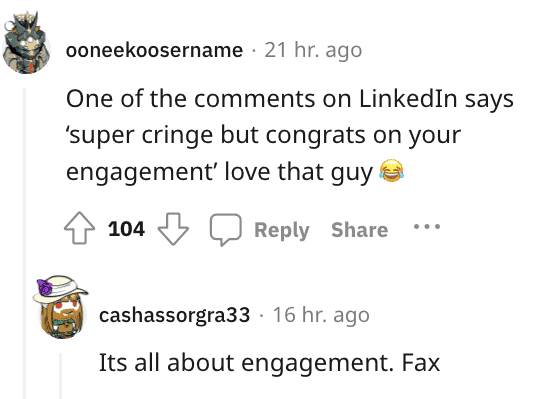The width and height of the screenshot is (538, 399).
Task: Click the word LinkedIn in the comment
Action: [x=408, y=99]
